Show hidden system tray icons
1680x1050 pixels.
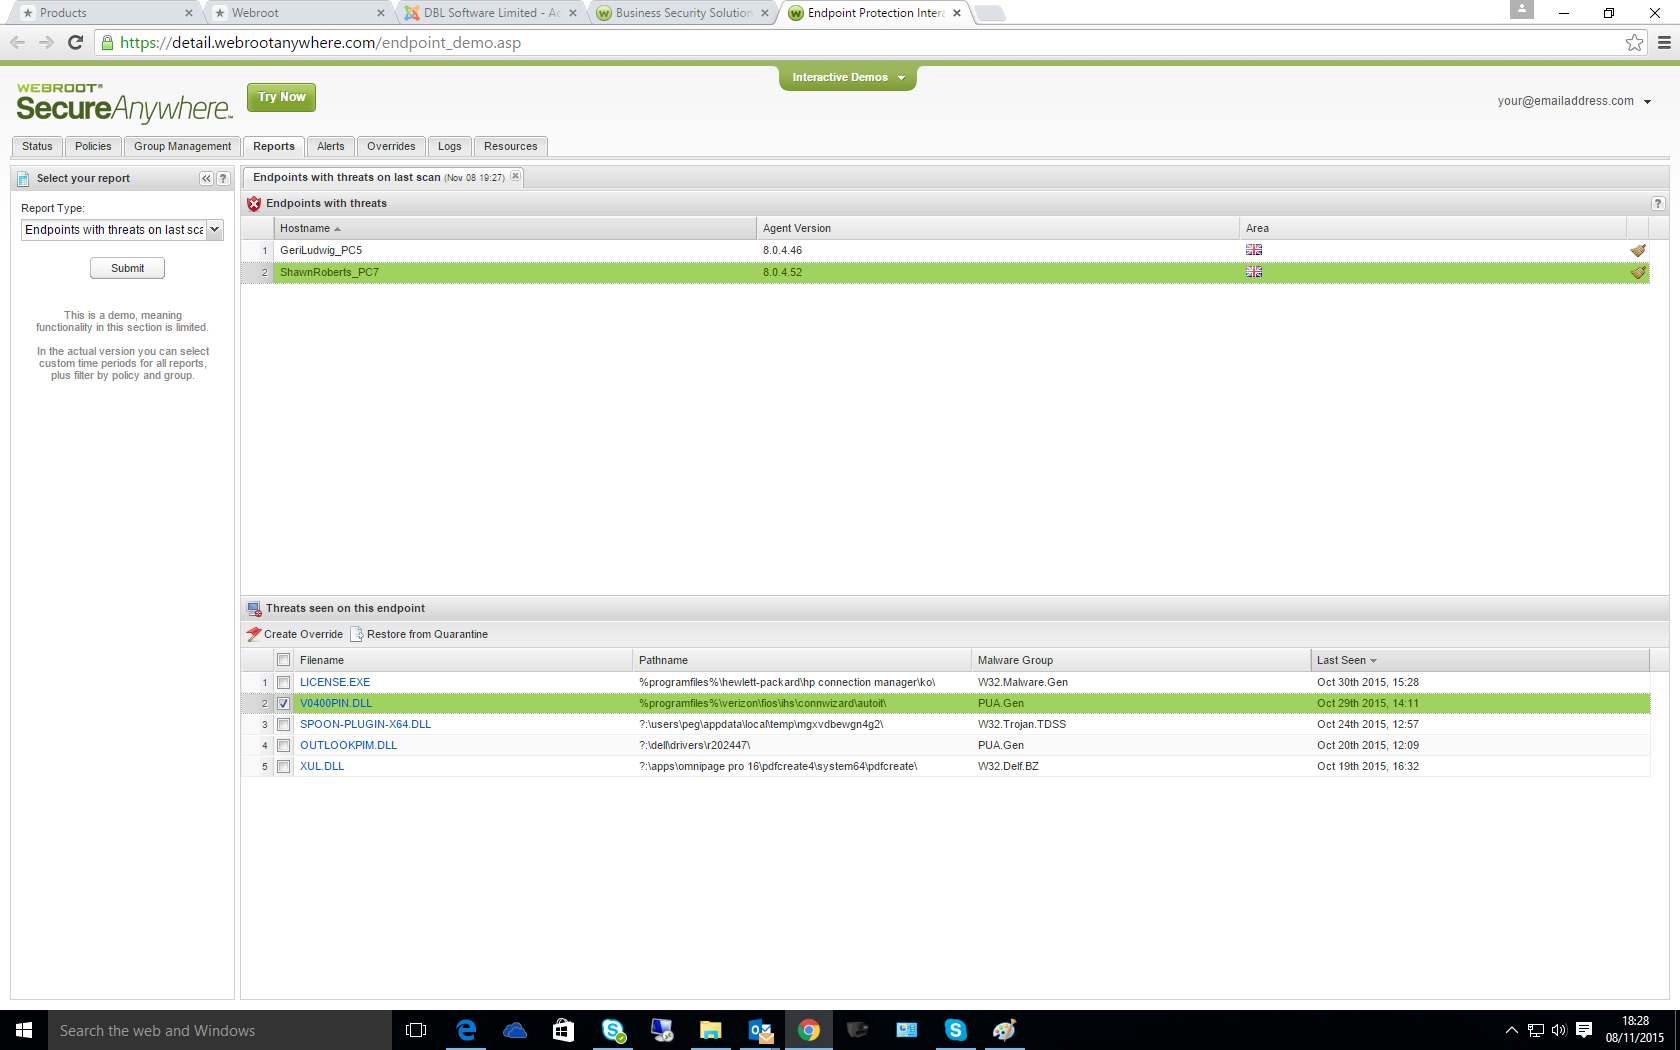point(1511,1030)
